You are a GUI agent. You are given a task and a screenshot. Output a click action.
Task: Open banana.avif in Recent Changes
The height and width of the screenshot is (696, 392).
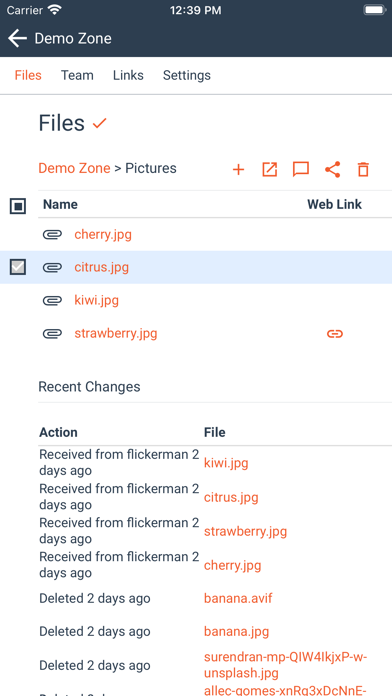(238, 598)
